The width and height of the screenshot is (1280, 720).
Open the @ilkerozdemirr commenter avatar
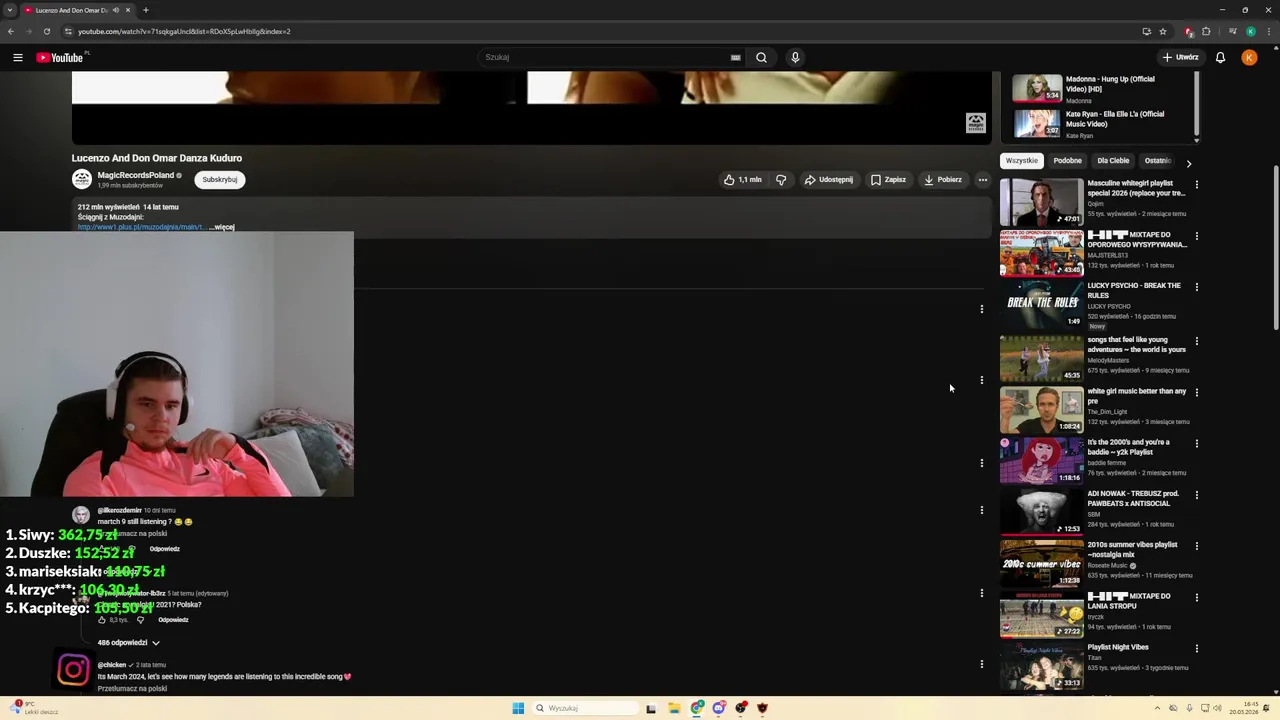(81, 515)
